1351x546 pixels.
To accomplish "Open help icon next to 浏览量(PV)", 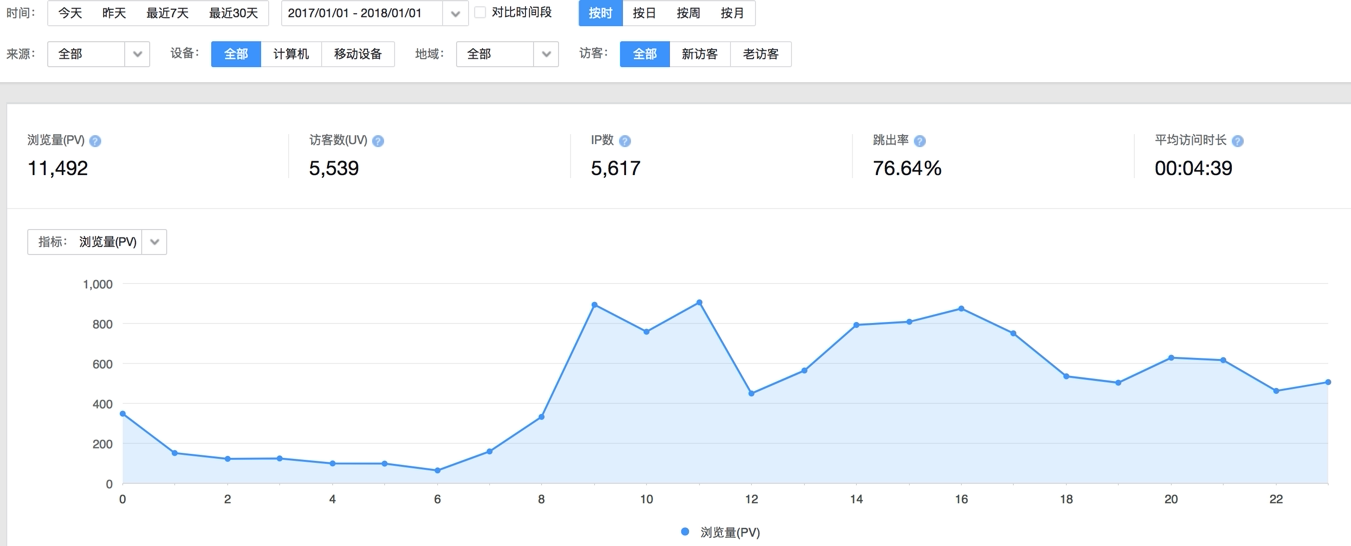I will point(95,141).
